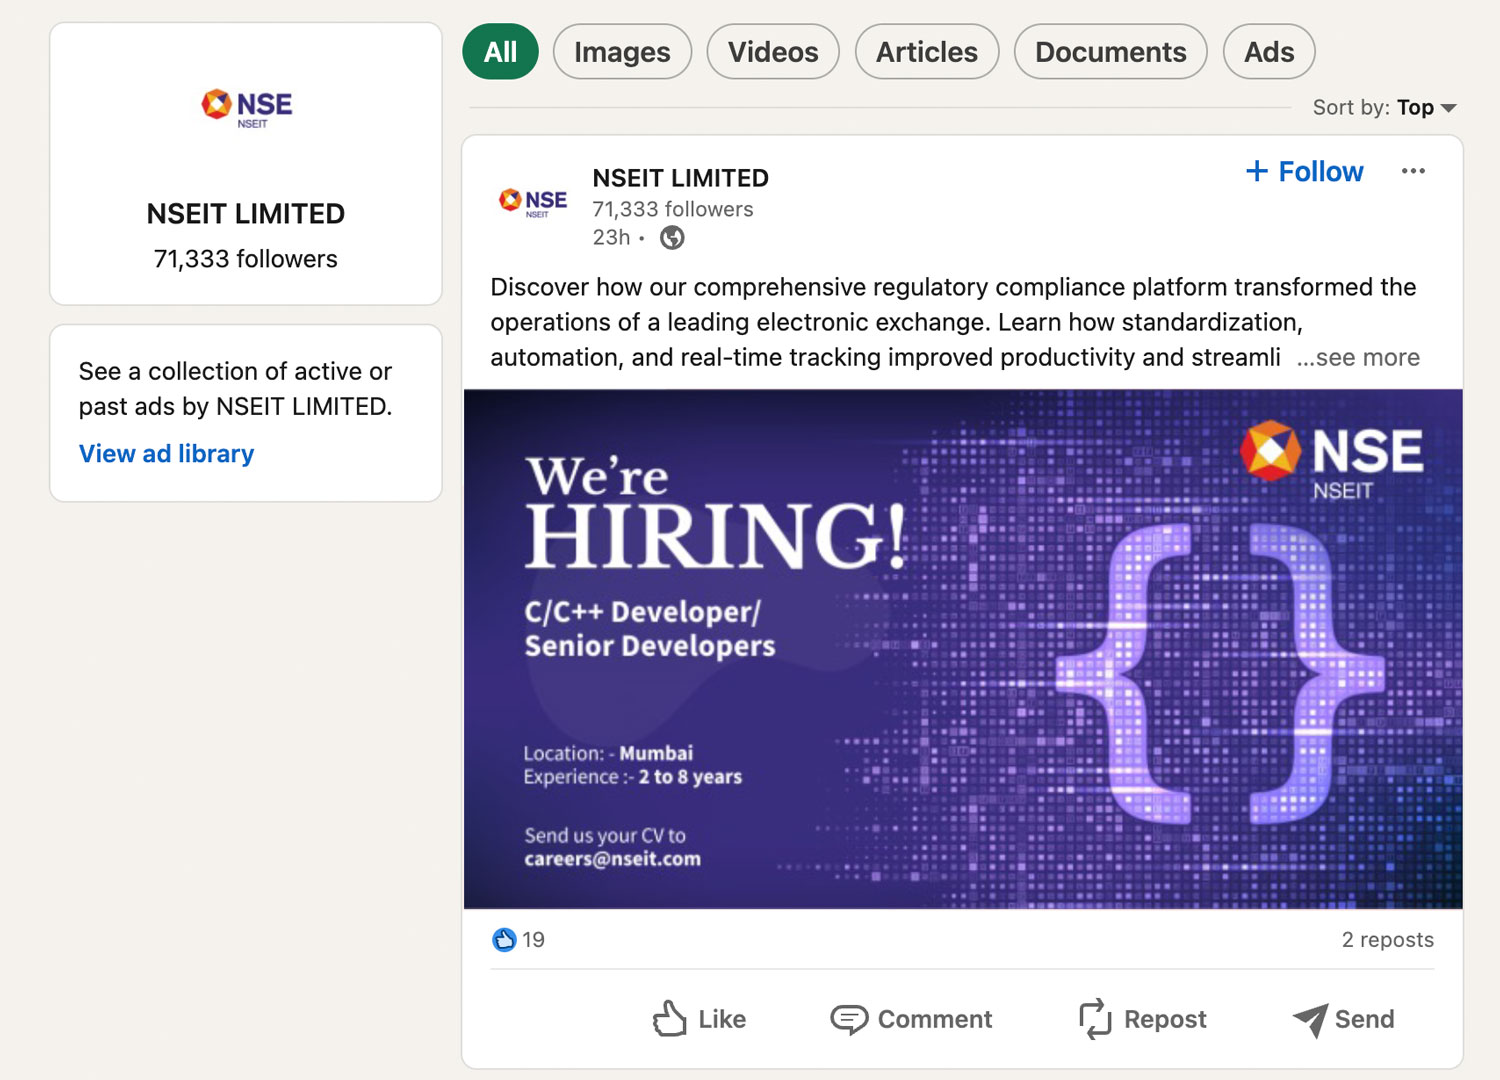Click the Like thumbs-up icon

click(x=669, y=1019)
